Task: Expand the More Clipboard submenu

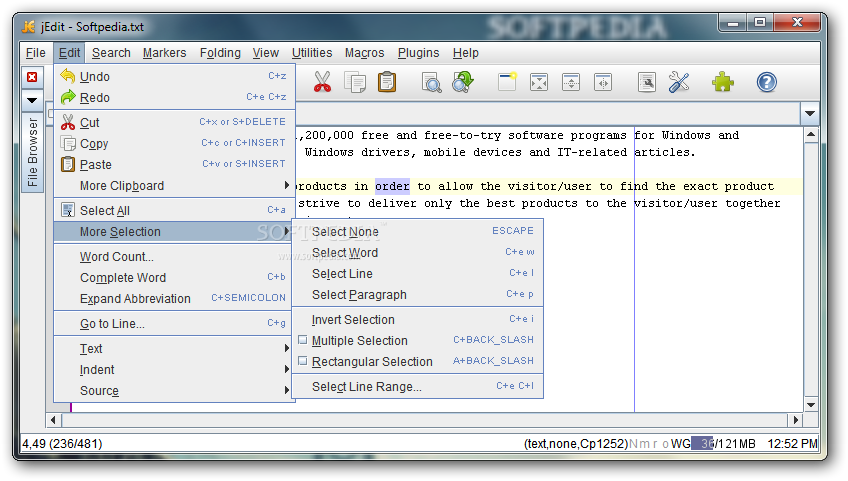Action: 174,186
